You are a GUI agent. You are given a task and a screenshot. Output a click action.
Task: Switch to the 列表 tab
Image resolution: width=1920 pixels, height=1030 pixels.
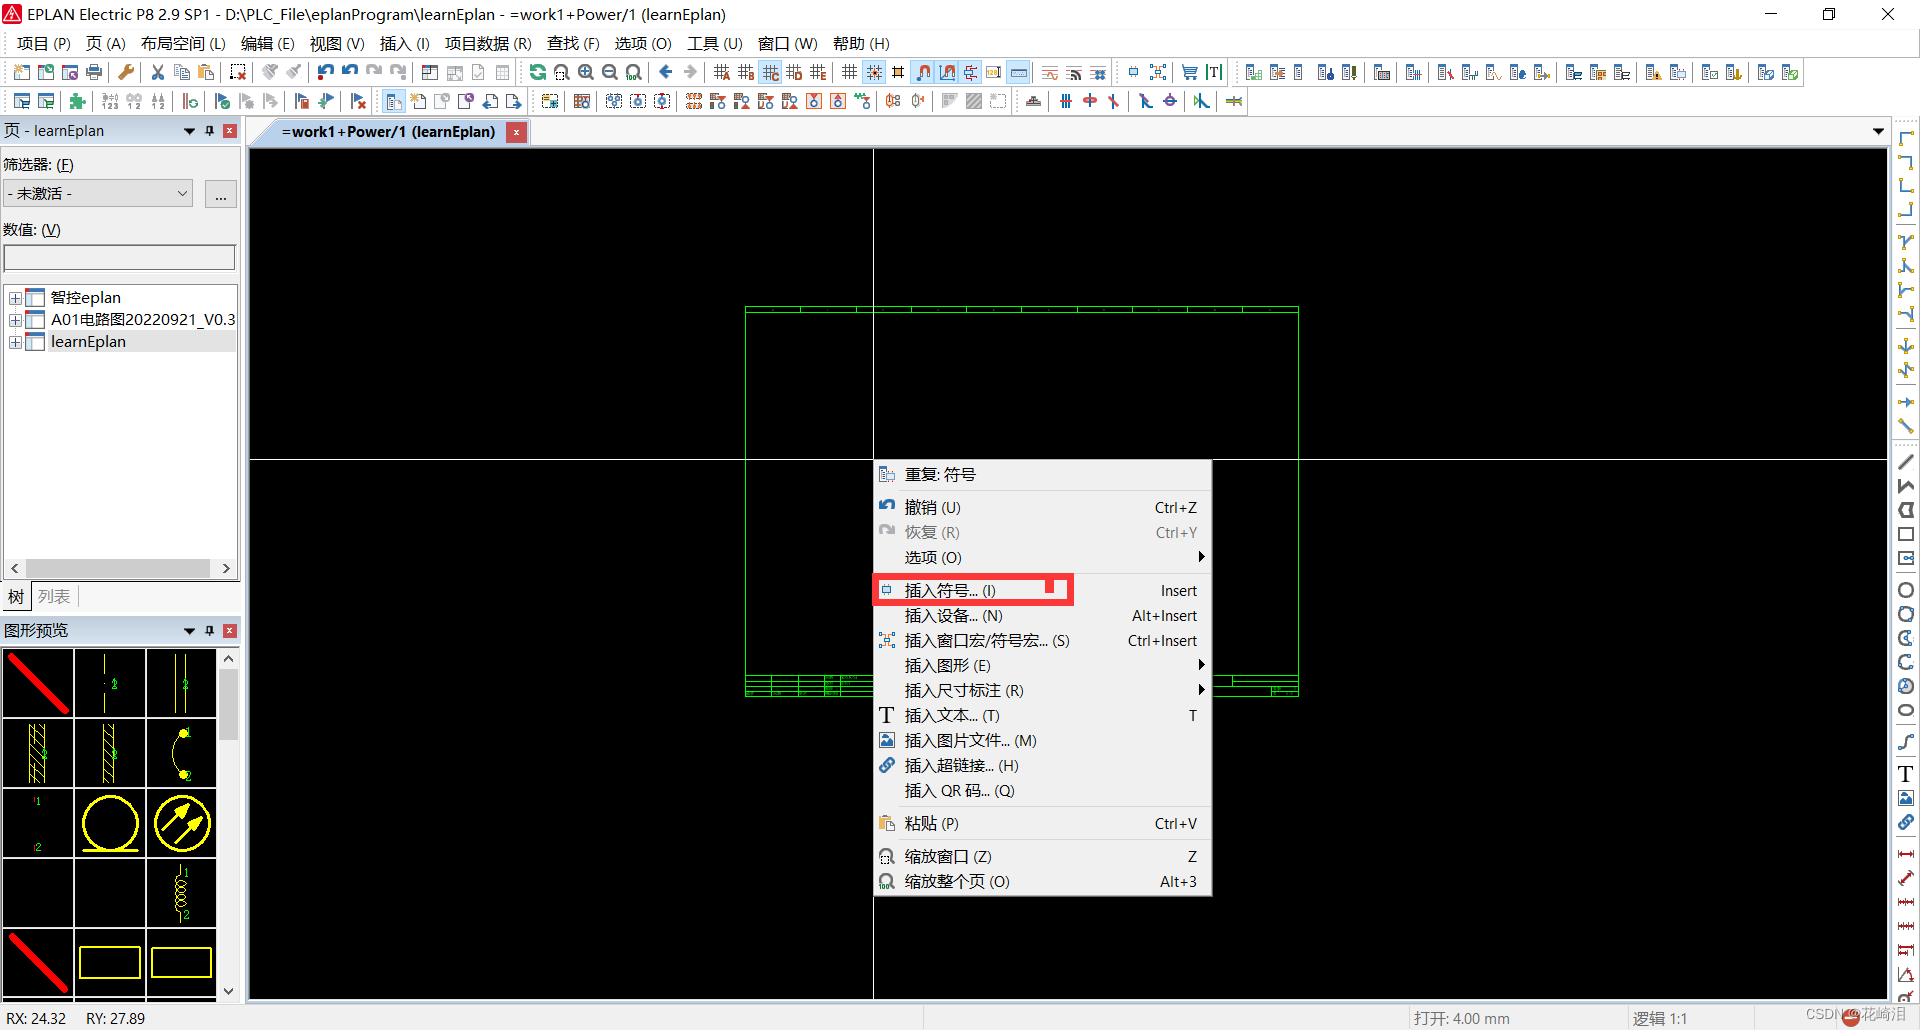(x=54, y=597)
